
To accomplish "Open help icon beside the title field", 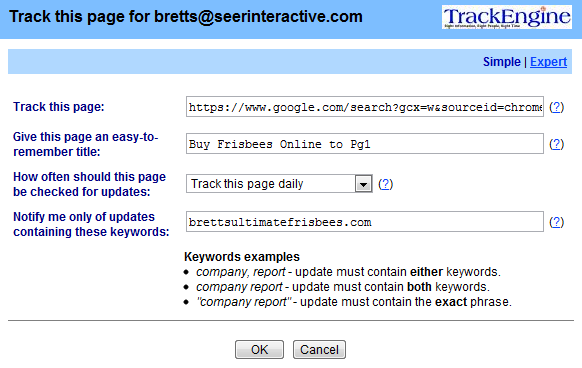I will point(556,144).
